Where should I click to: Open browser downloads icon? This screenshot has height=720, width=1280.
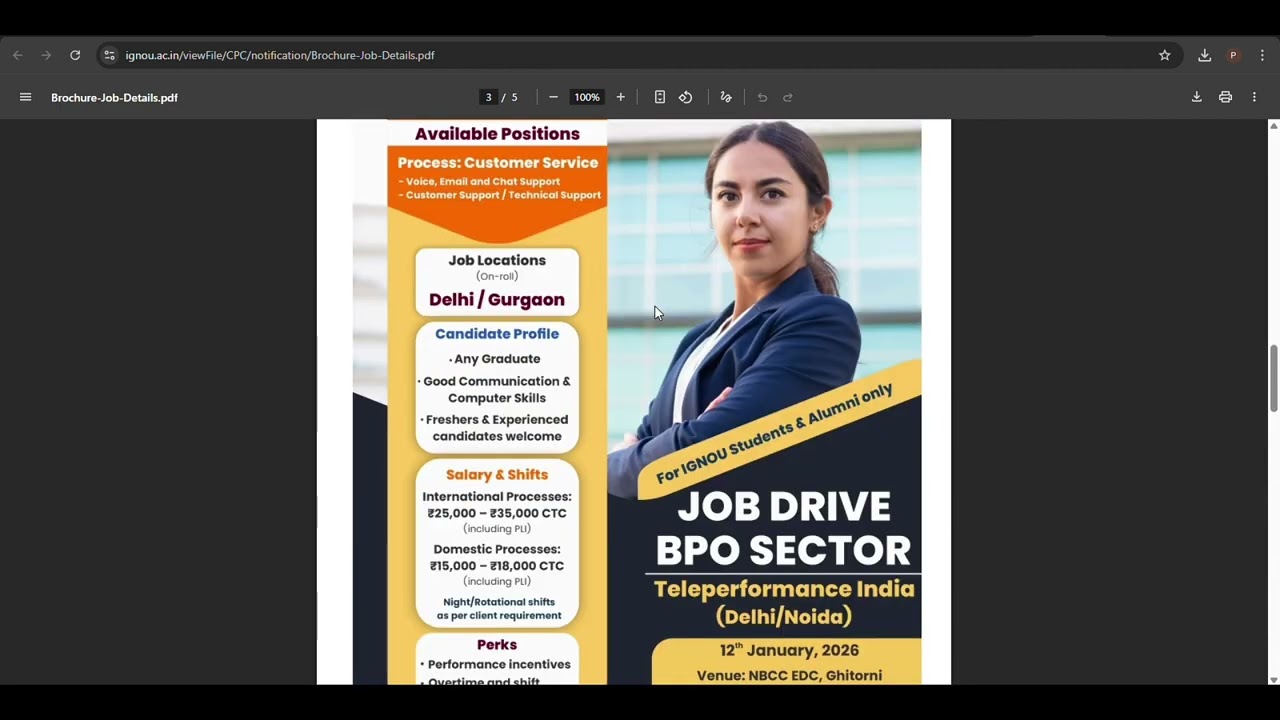(1205, 55)
